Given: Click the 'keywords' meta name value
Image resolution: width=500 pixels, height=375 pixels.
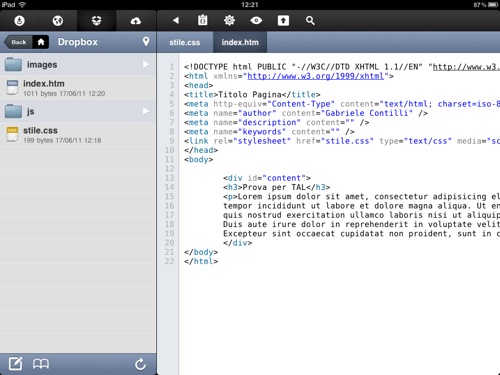Looking at the screenshot, I should point(262,132).
